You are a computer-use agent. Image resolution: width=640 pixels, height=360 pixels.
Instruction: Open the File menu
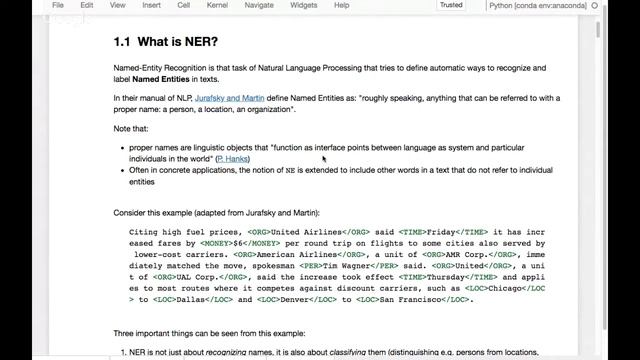pyautogui.click(x=58, y=5)
